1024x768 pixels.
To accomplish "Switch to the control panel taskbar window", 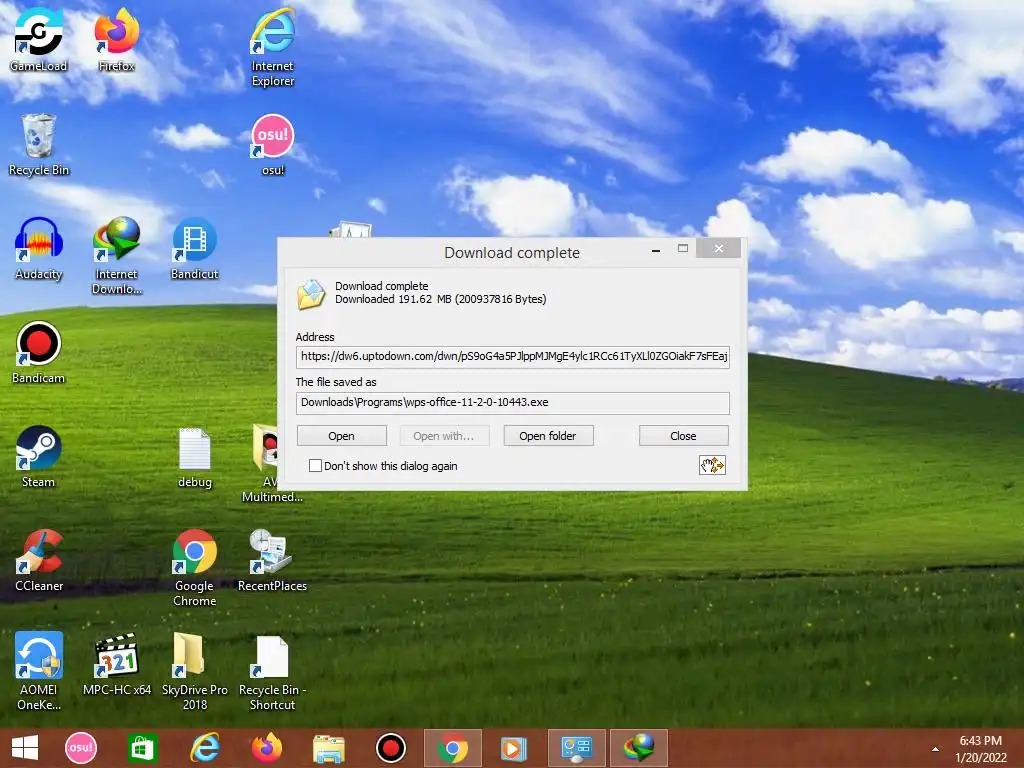I will 577,748.
